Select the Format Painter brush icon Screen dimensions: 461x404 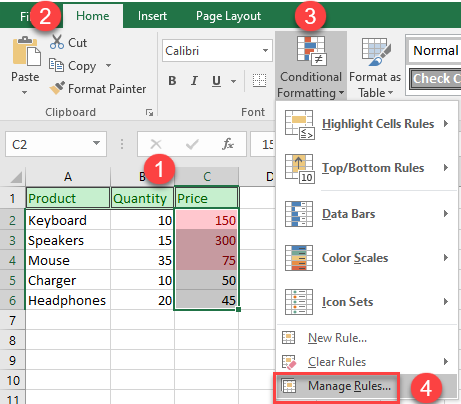coord(57,88)
